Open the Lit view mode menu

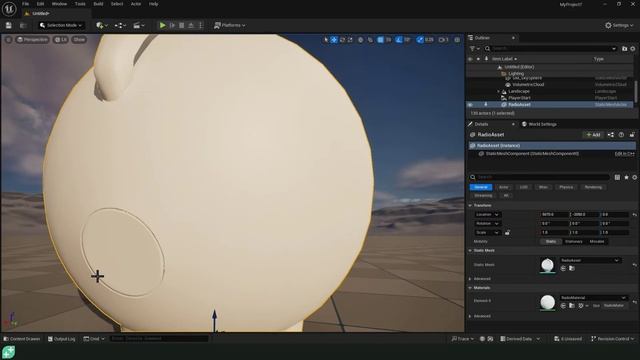coord(61,40)
